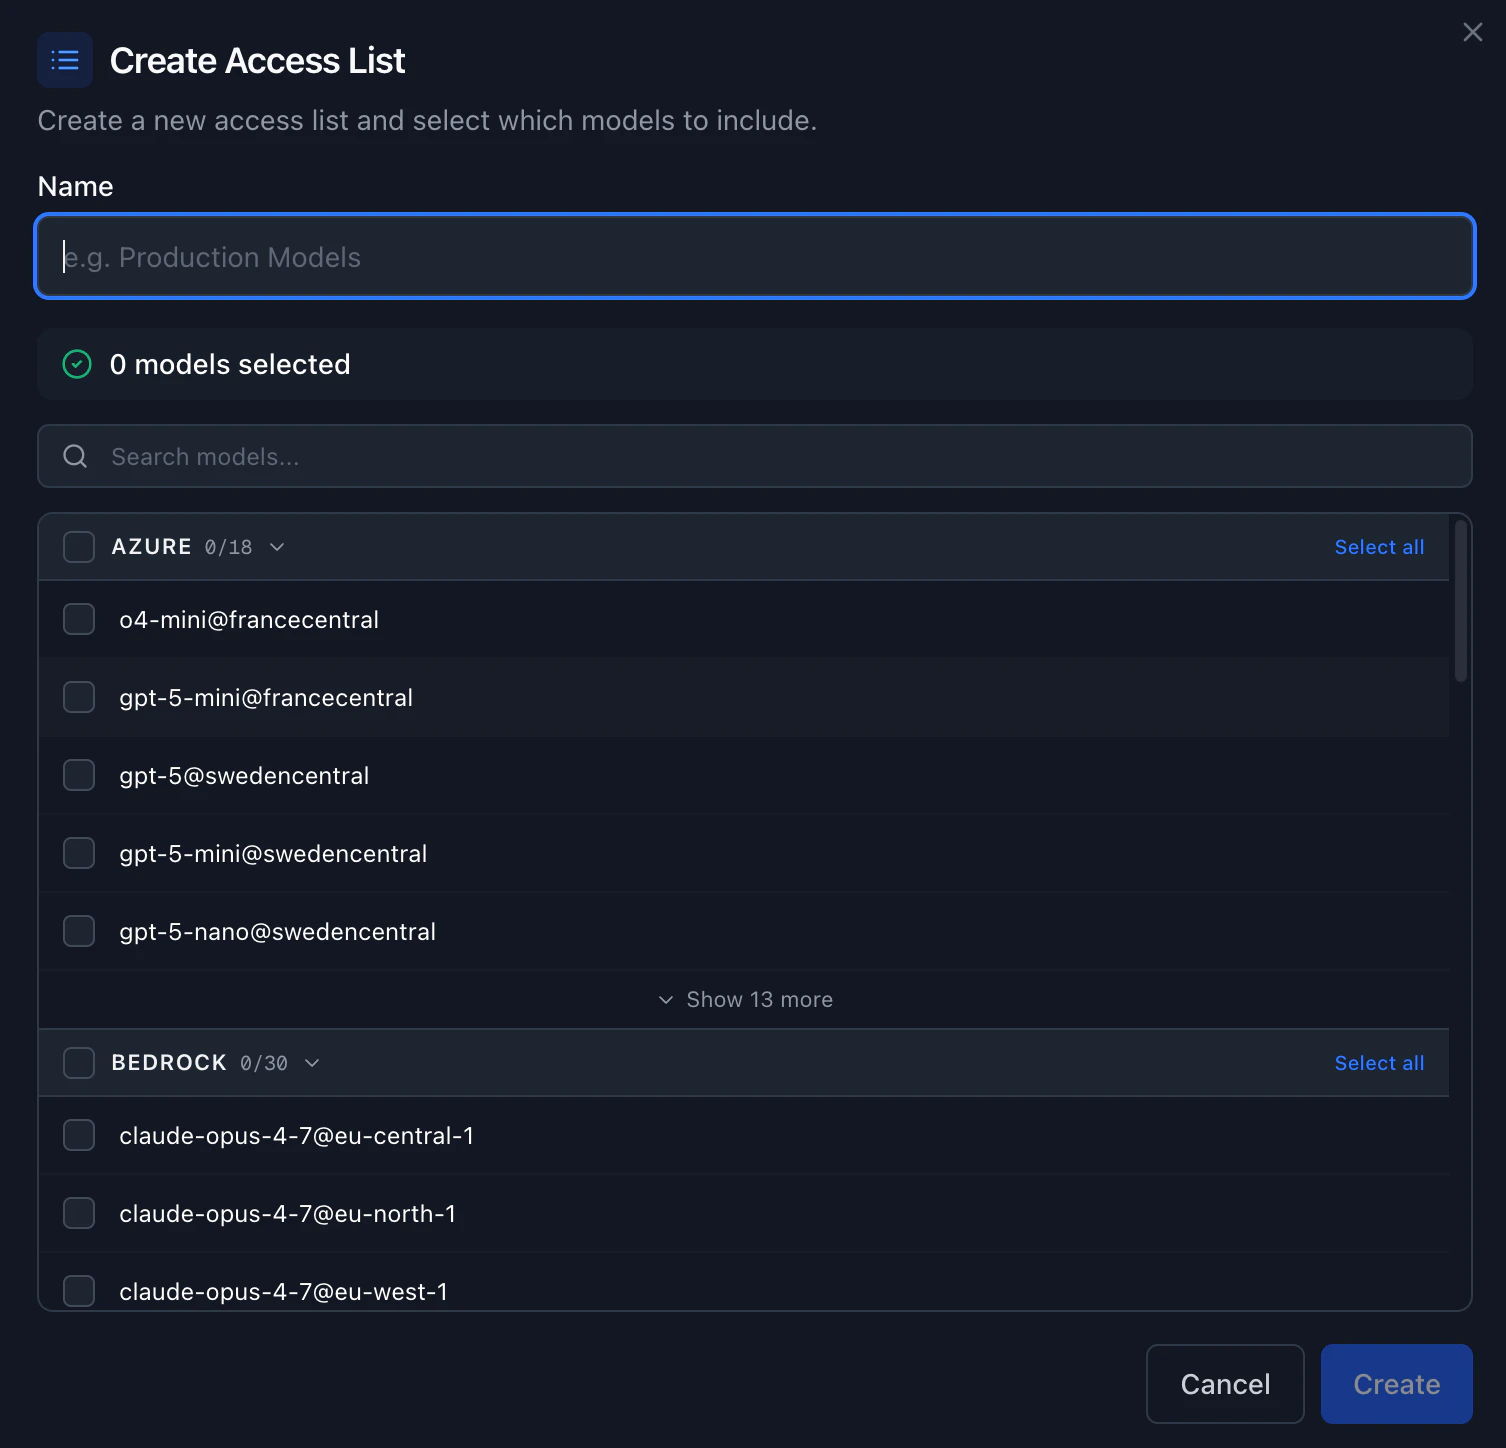Check claude-opus-4-7@eu-west-1

(x=79, y=1290)
